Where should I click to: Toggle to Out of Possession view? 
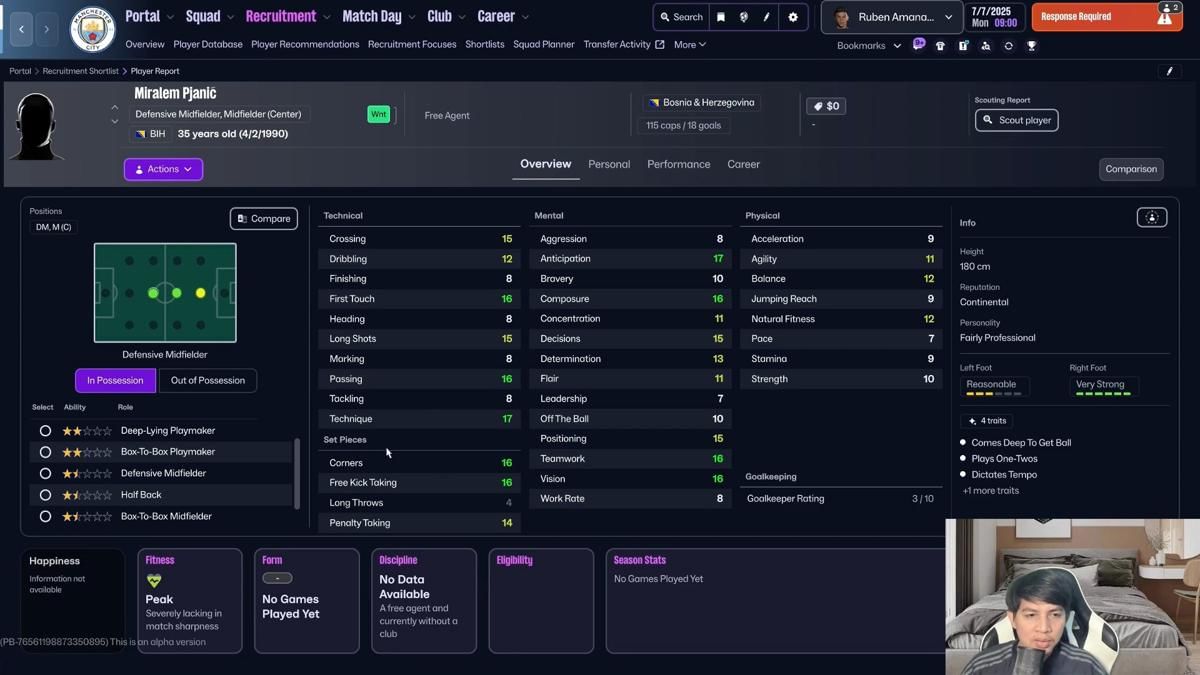click(207, 380)
